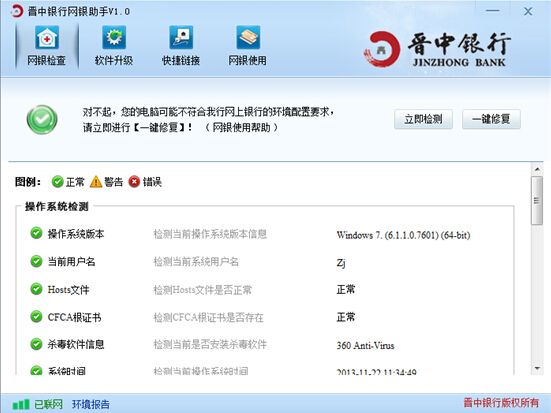Image resolution: width=551 pixels, height=413 pixels.
Task: Click the network signal bars icon
Action: (21, 404)
